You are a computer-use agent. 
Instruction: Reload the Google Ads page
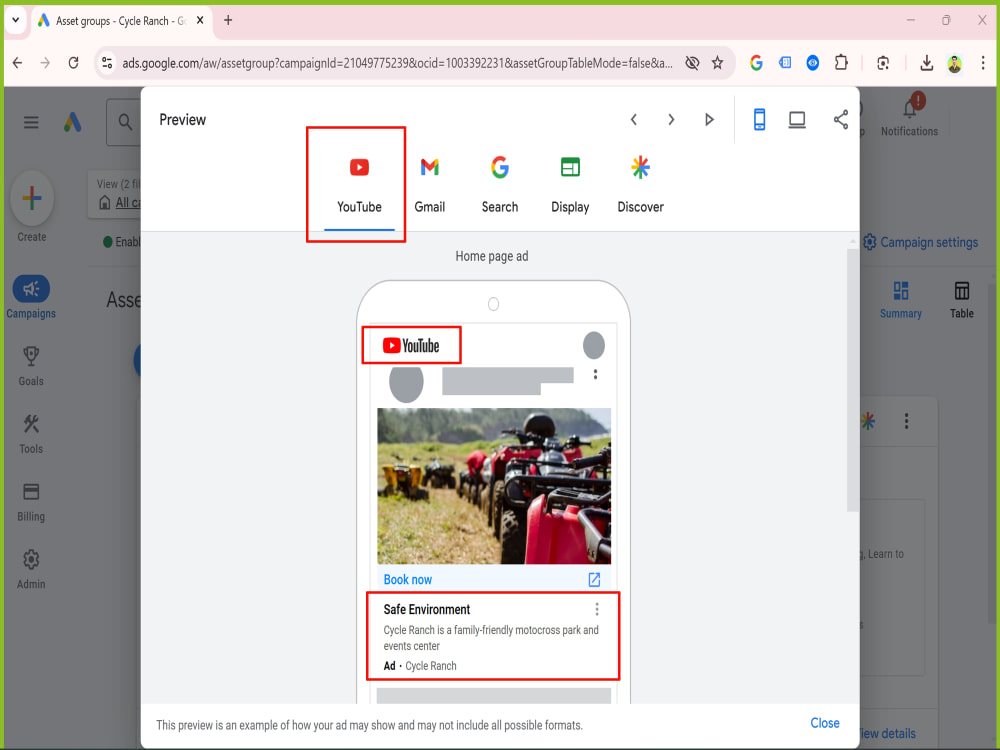[73, 62]
